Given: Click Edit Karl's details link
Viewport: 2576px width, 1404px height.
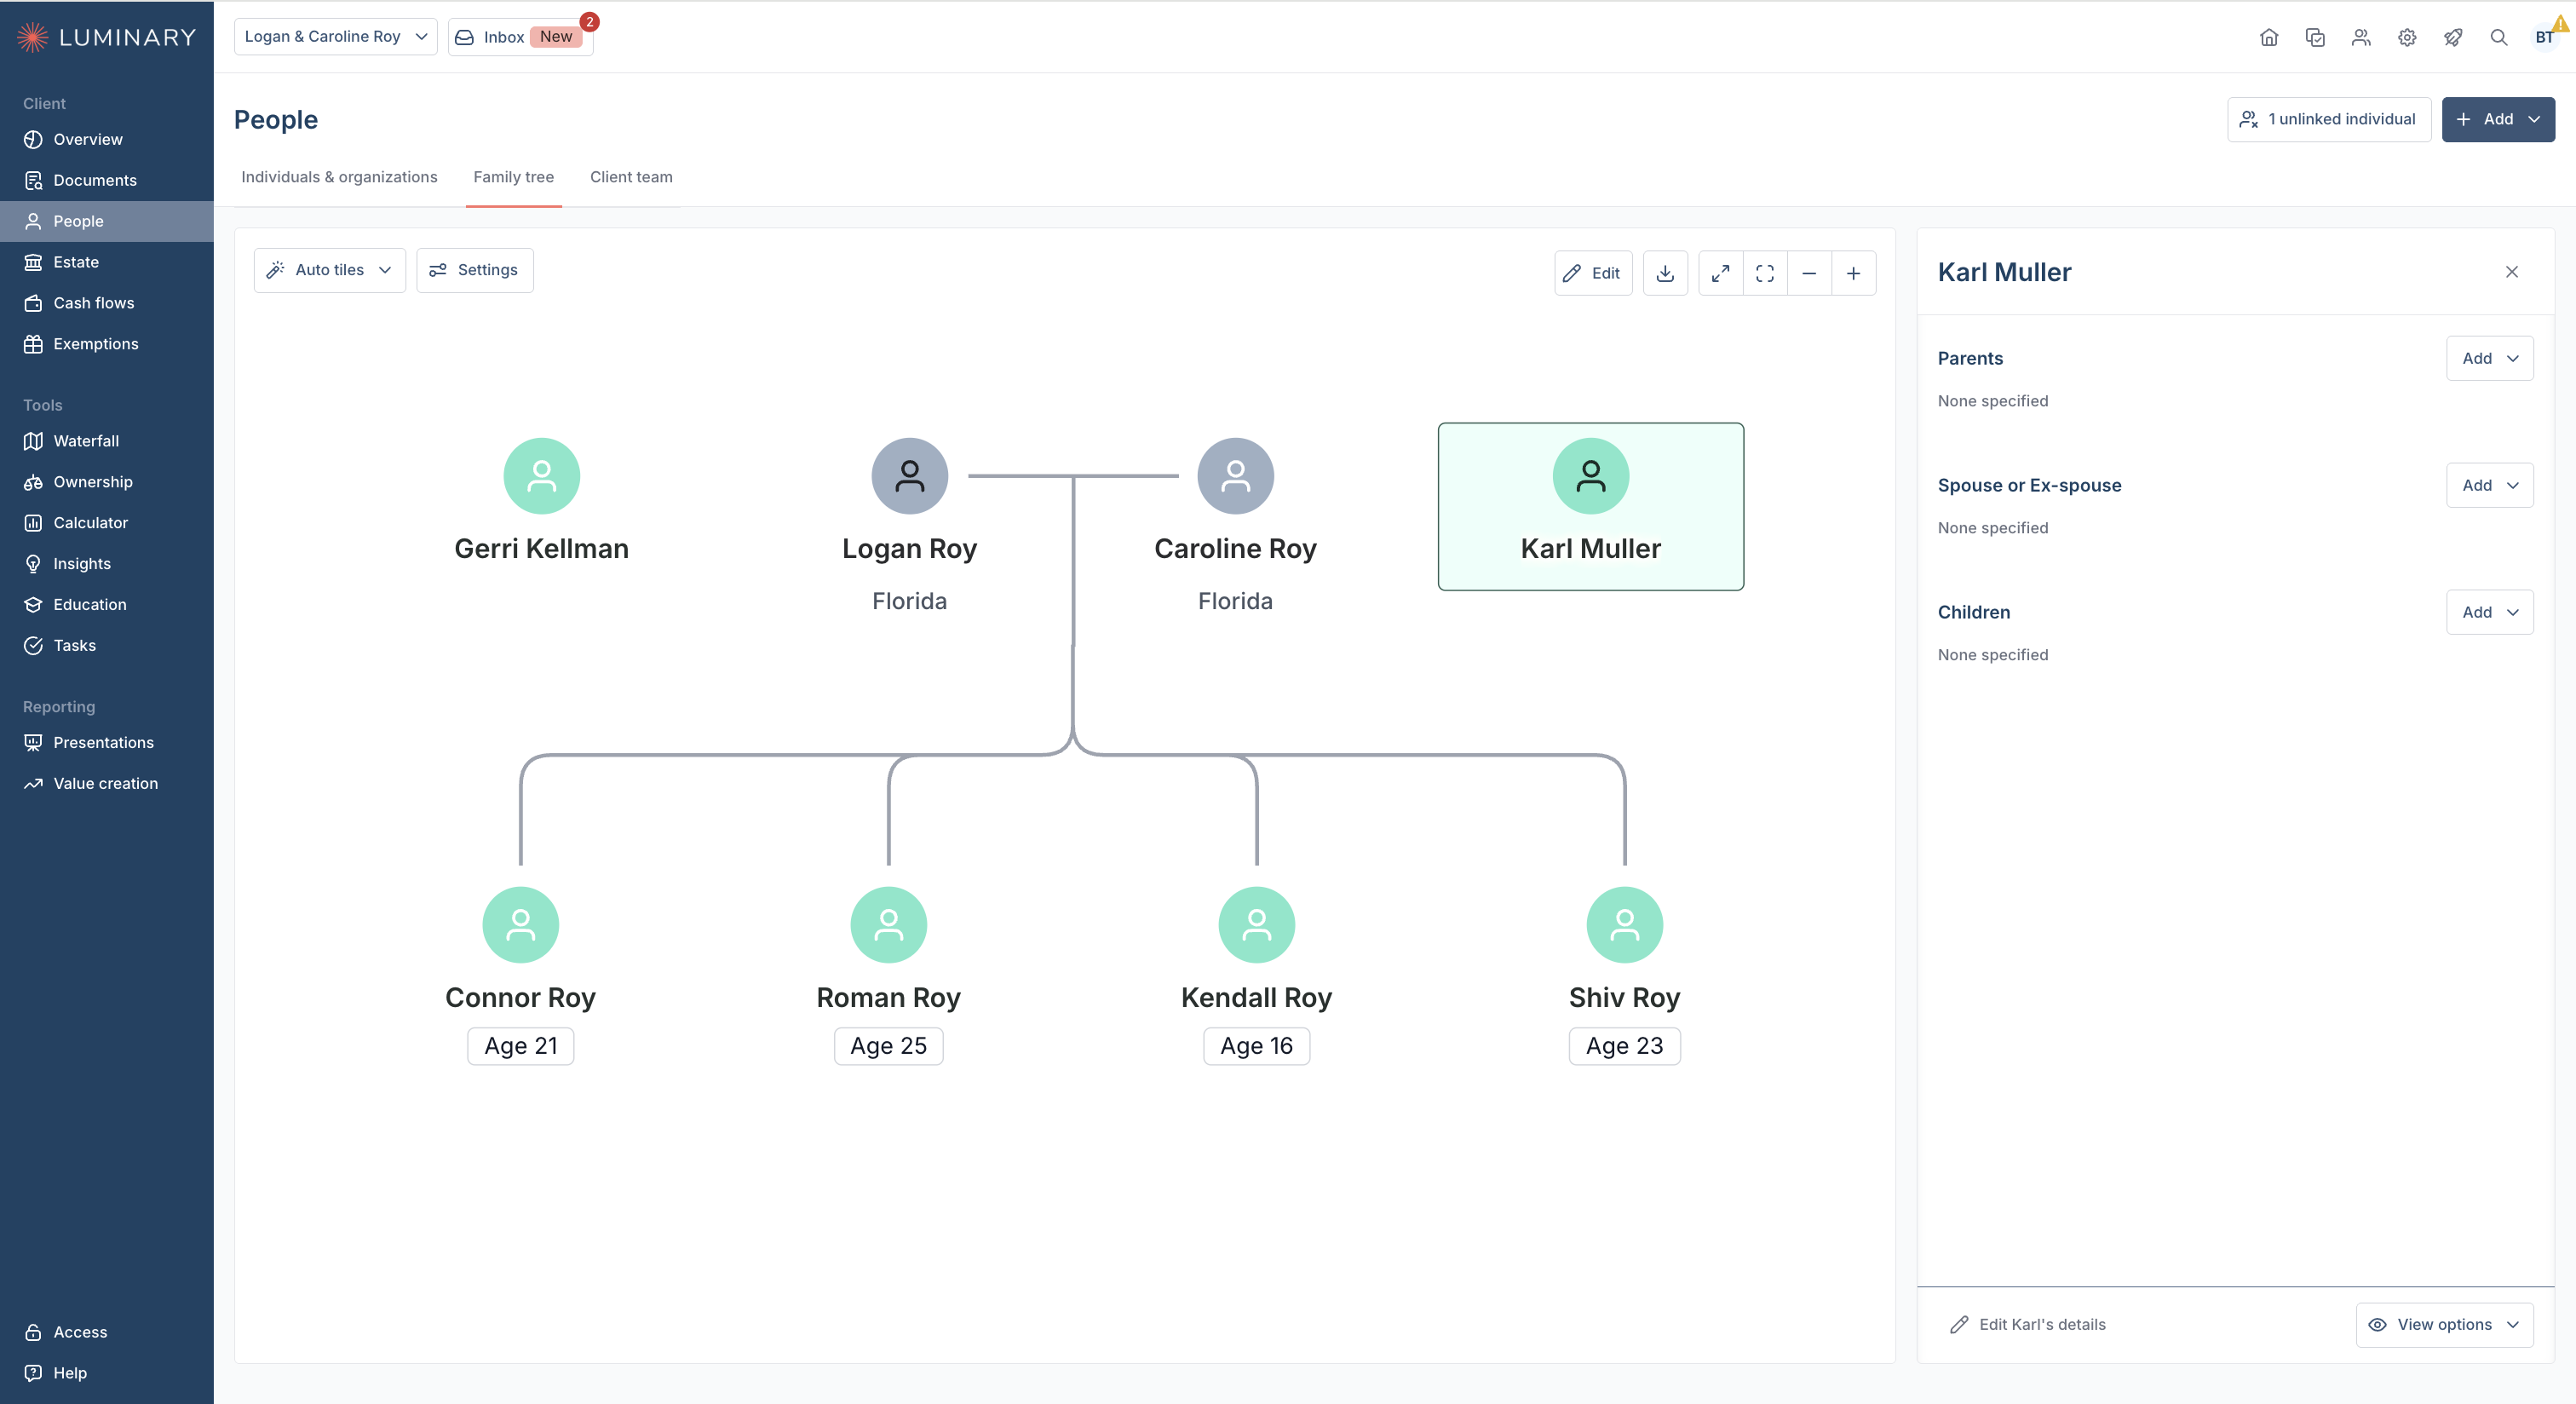Looking at the screenshot, I should 2028,1325.
